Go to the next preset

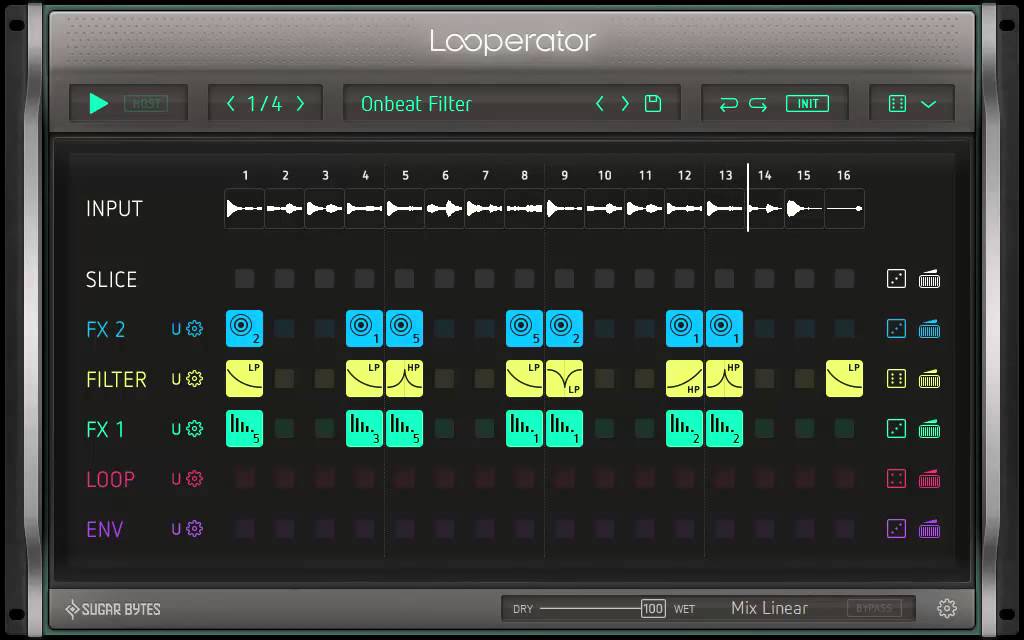tap(625, 103)
